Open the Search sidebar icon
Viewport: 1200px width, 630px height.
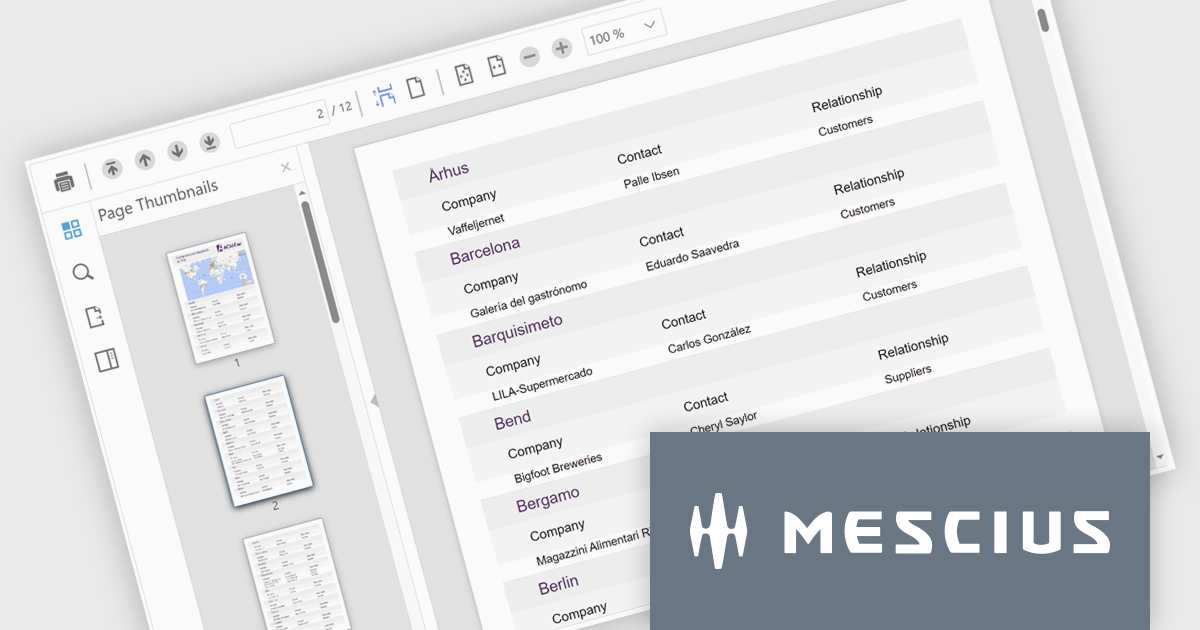(83, 273)
